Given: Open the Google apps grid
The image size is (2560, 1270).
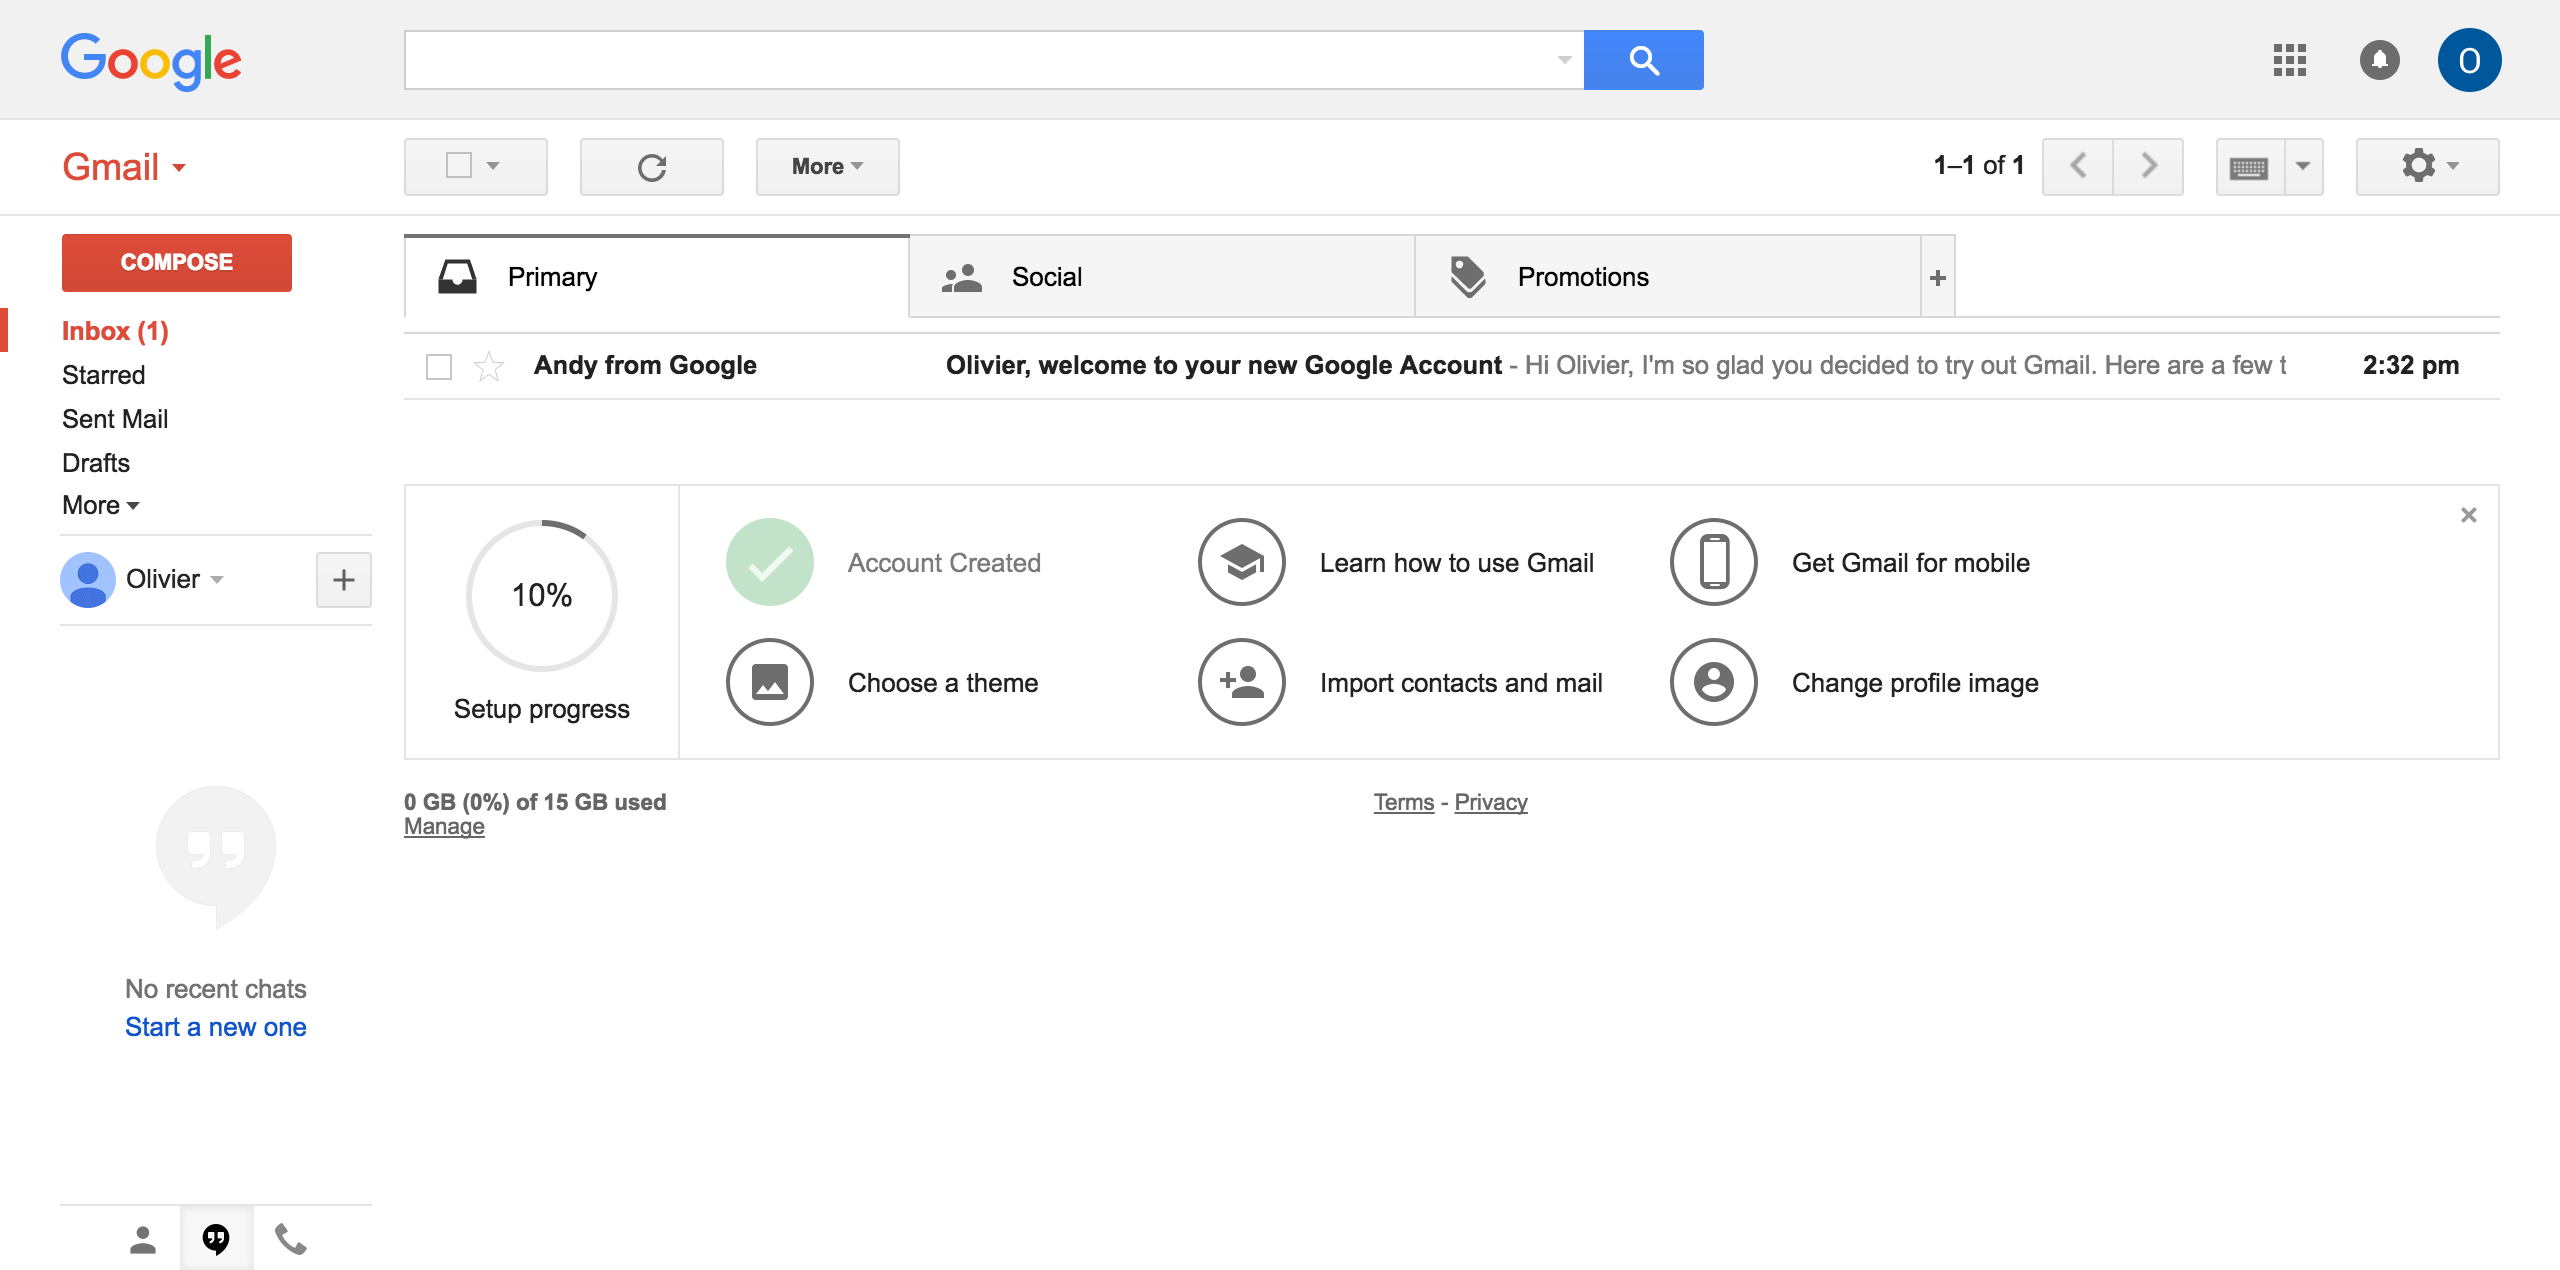Looking at the screenshot, I should click(2289, 60).
